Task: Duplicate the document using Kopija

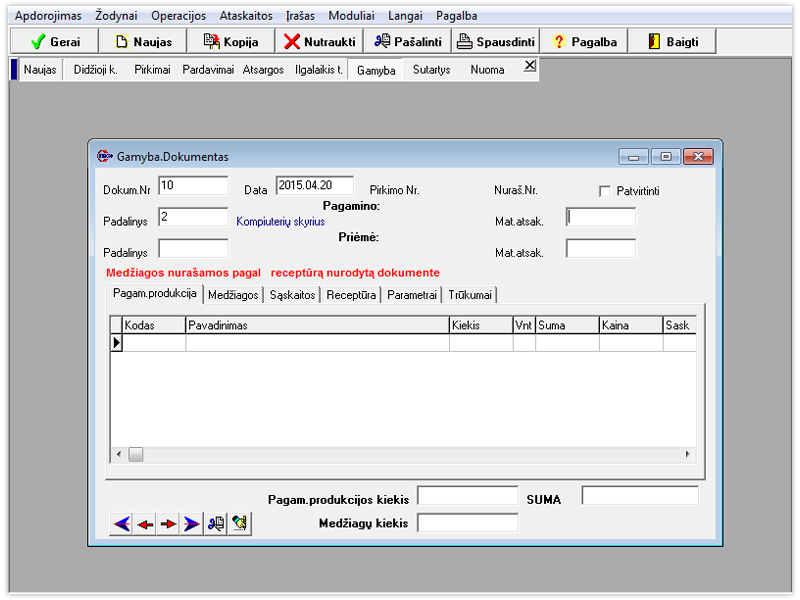Action: click(x=231, y=41)
